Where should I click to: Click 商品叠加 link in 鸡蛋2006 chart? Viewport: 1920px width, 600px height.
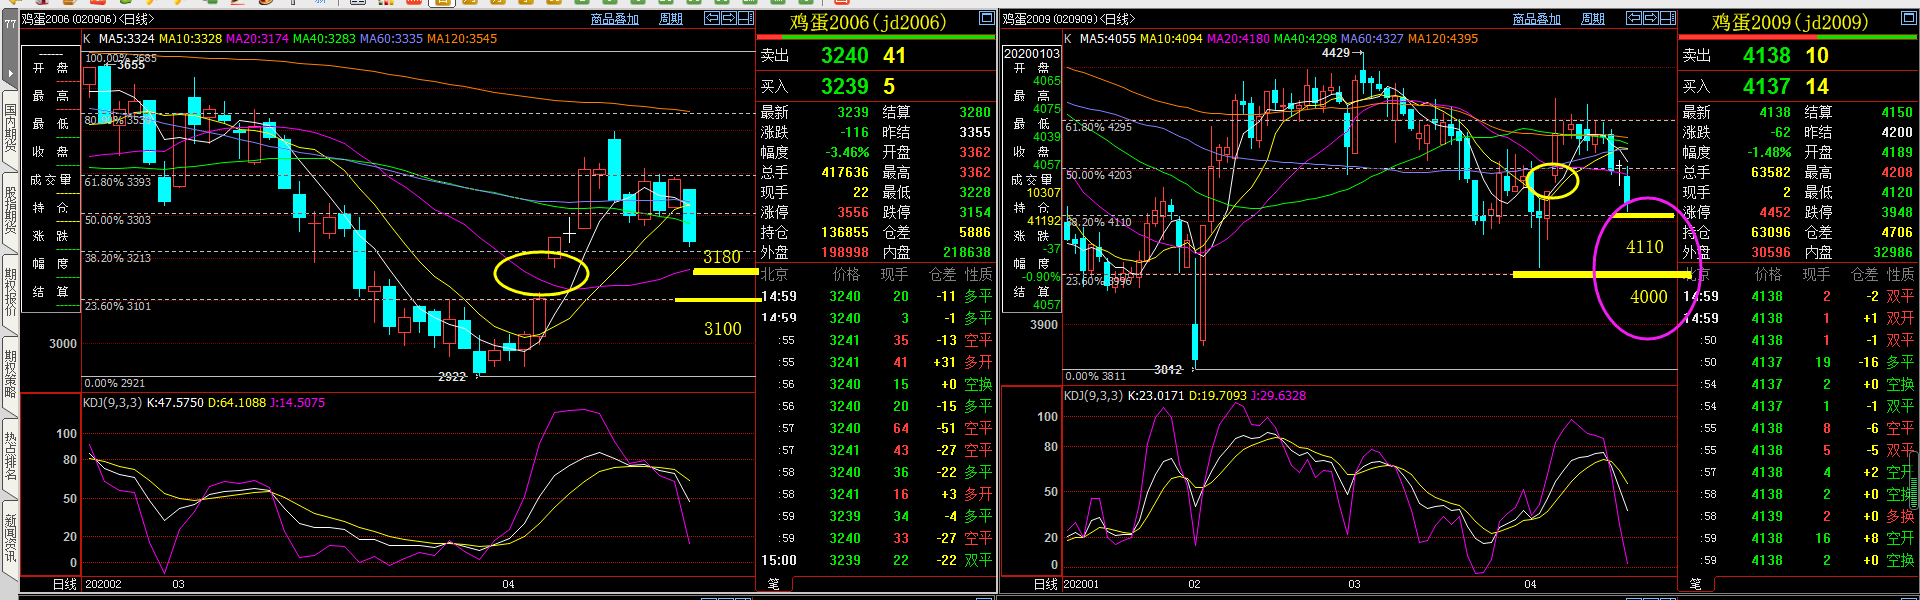(x=615, y=19)
